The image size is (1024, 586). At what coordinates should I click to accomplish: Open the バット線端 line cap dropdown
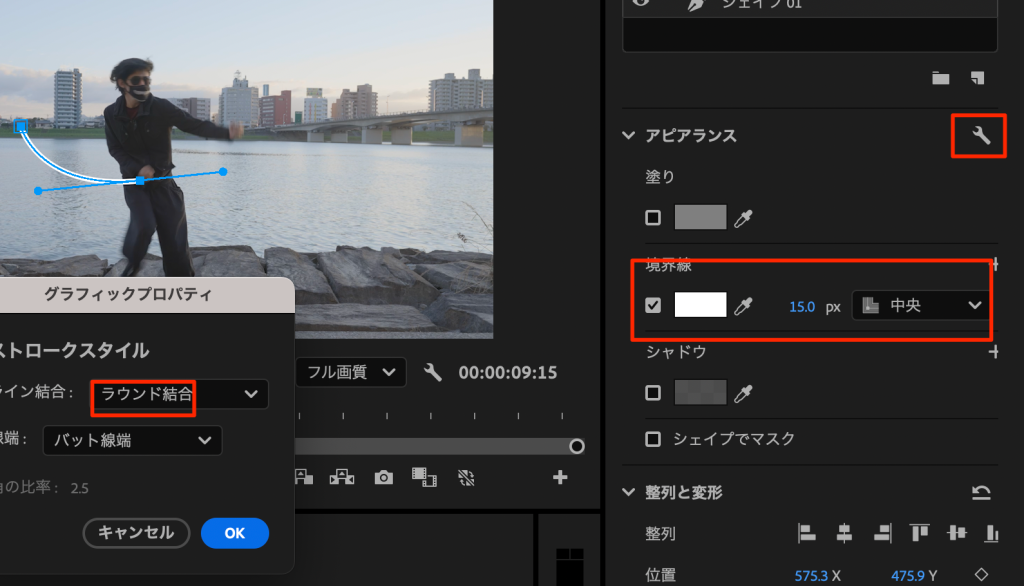(x=133, y=440)
